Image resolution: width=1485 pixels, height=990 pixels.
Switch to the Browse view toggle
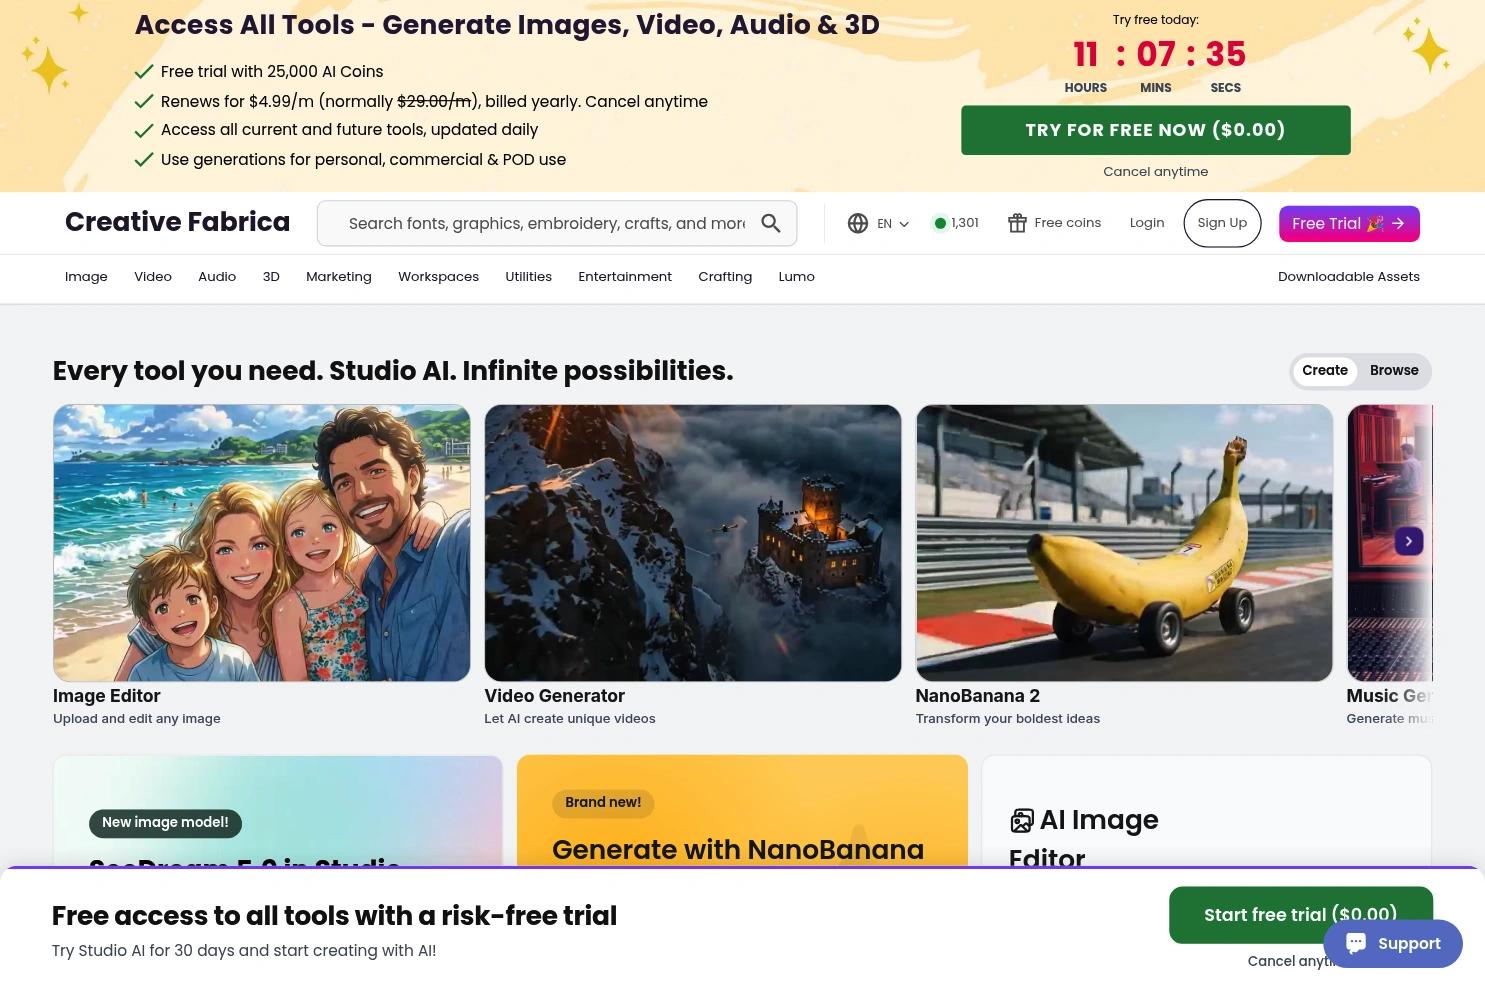click(1394, 370)
